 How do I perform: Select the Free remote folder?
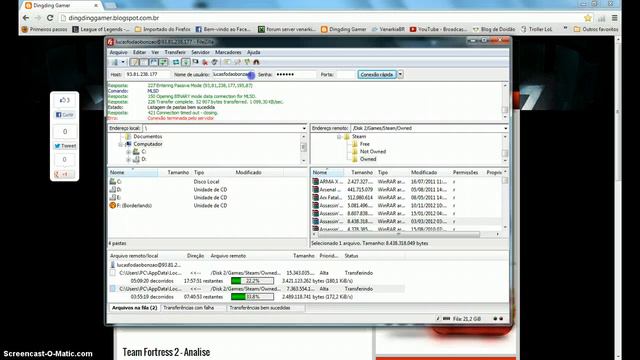coord(364,144)
